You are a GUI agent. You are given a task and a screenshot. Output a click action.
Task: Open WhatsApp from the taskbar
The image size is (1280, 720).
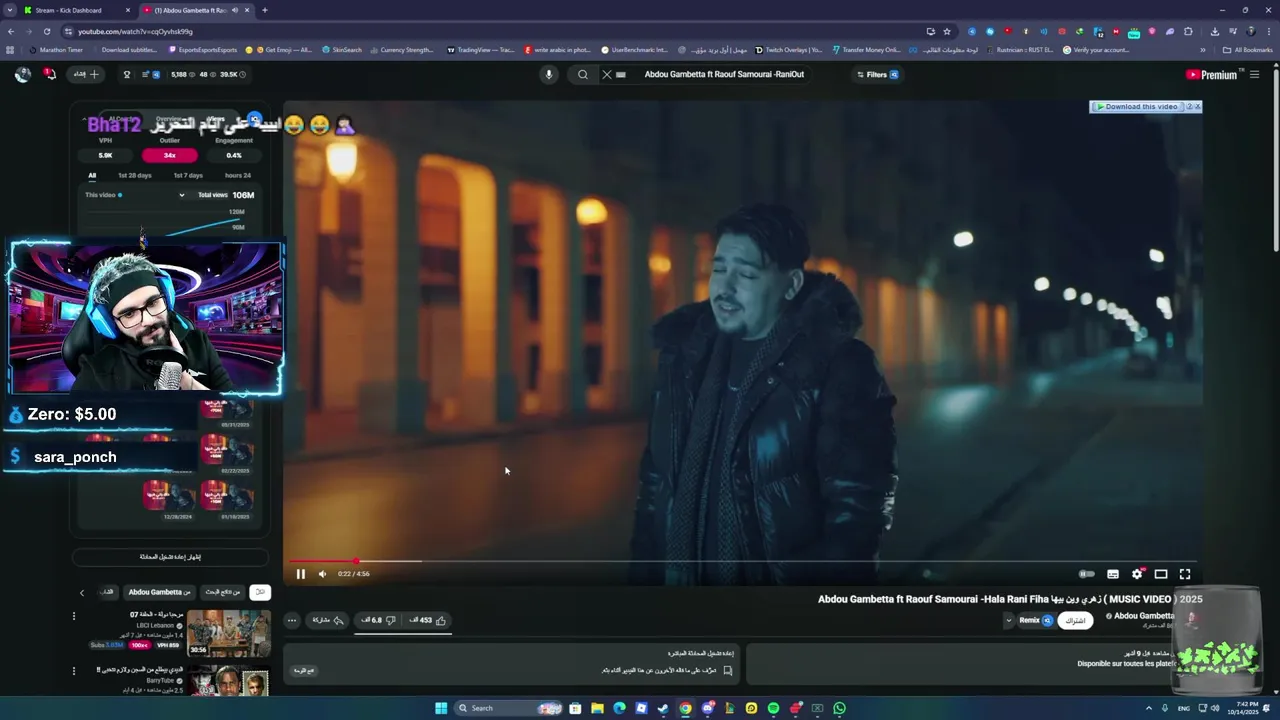(x=839, y=708)
